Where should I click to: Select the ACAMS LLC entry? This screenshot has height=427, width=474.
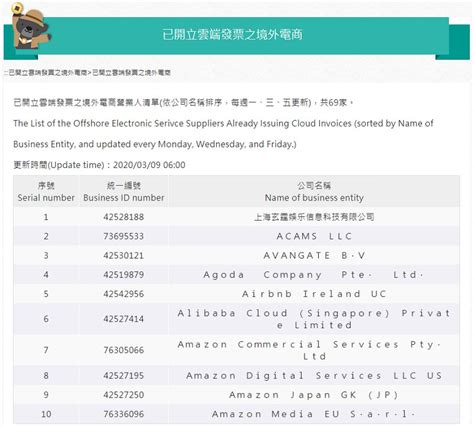314,236
